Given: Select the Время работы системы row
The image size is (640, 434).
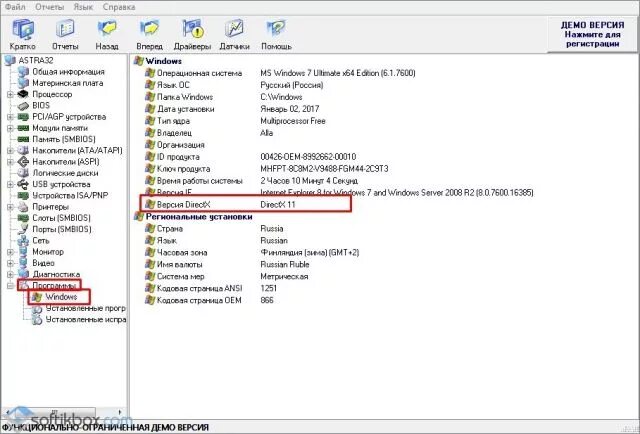Looking at the screenshot, I should [251, 180].
